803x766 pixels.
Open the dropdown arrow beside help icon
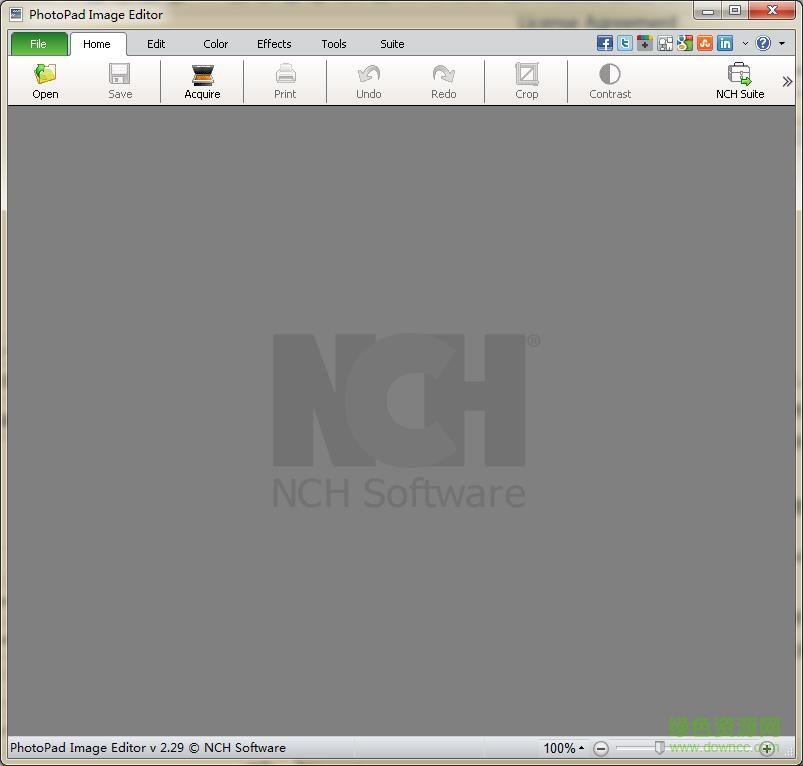pyautogui.click(x=782, y=44)
